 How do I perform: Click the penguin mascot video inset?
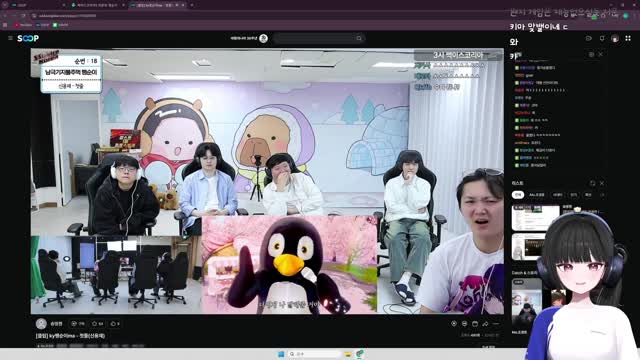pyautogui.click(x=289, y=265)
